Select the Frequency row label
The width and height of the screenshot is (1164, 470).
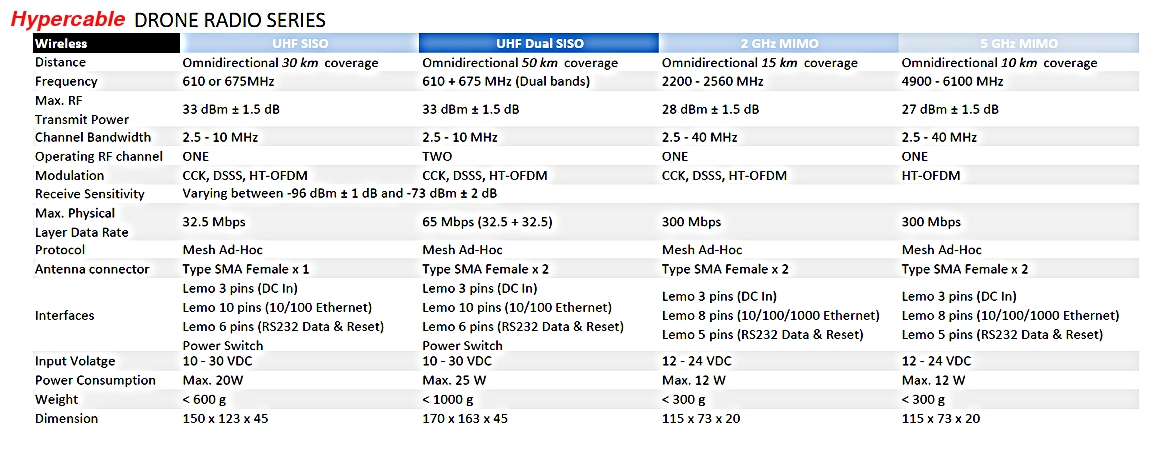coord(66,82)
